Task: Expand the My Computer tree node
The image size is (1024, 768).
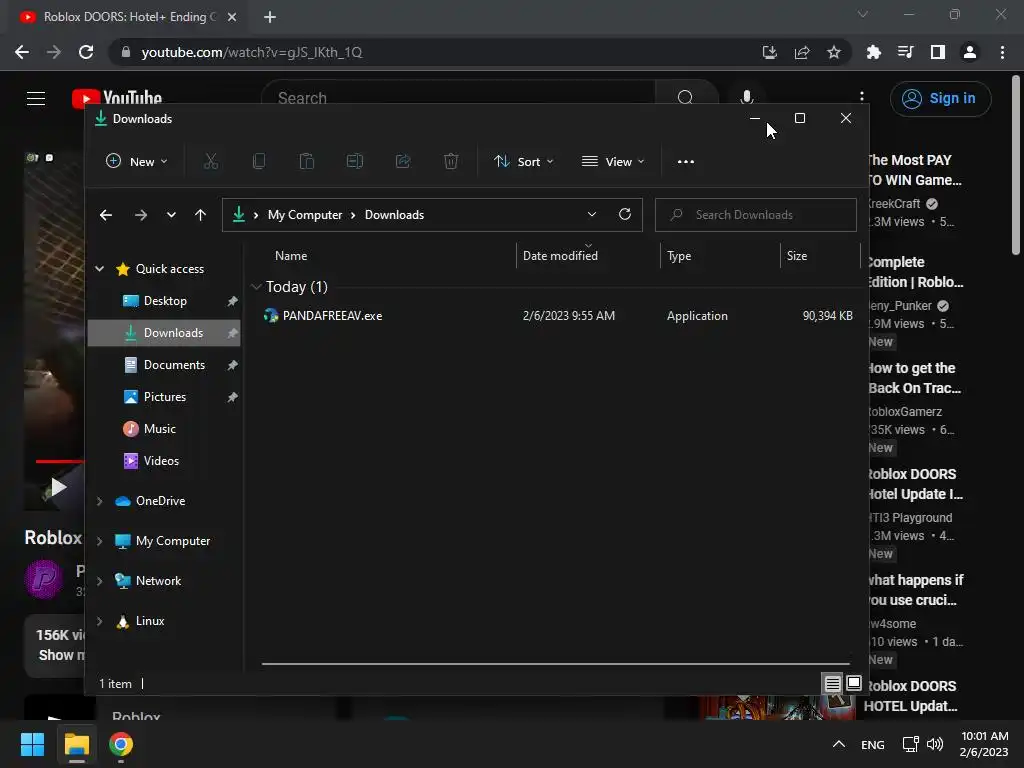Action: pyautogui.click(x=99, y=541)
